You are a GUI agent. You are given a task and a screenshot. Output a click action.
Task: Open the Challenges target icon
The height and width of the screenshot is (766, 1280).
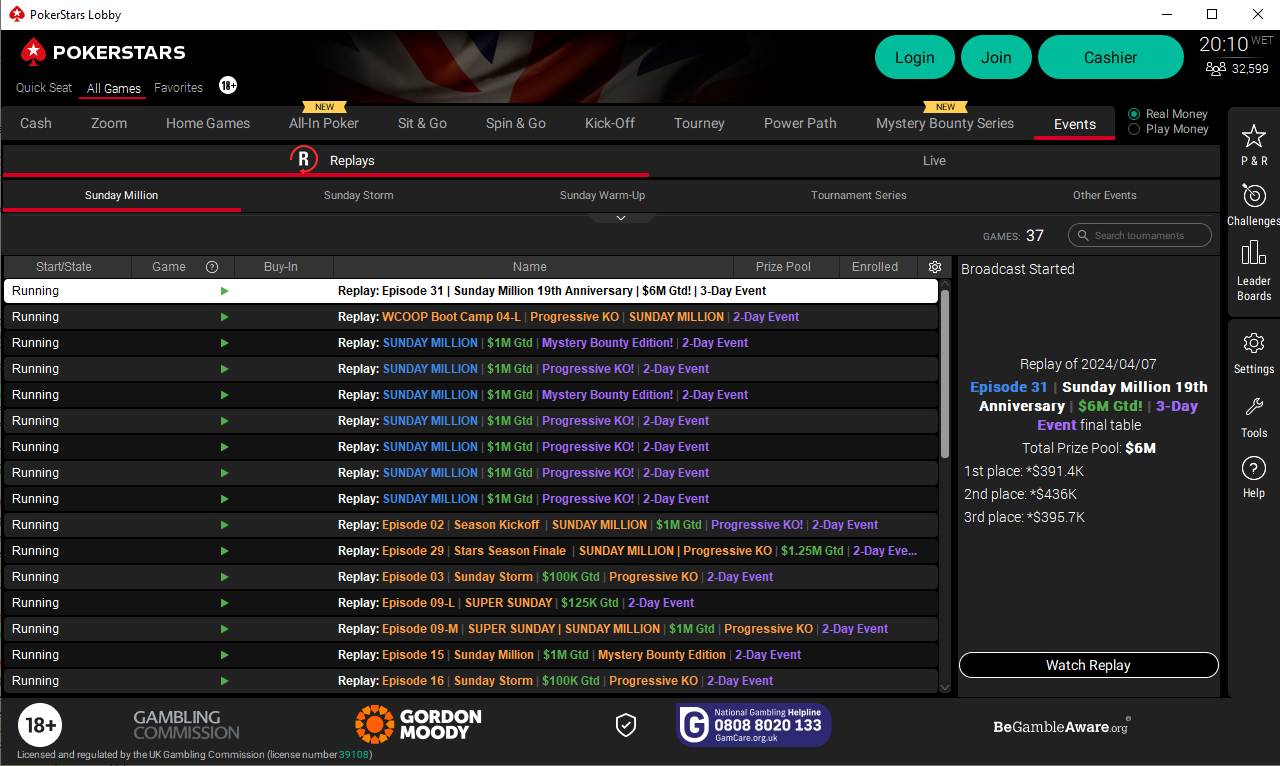1254,195
